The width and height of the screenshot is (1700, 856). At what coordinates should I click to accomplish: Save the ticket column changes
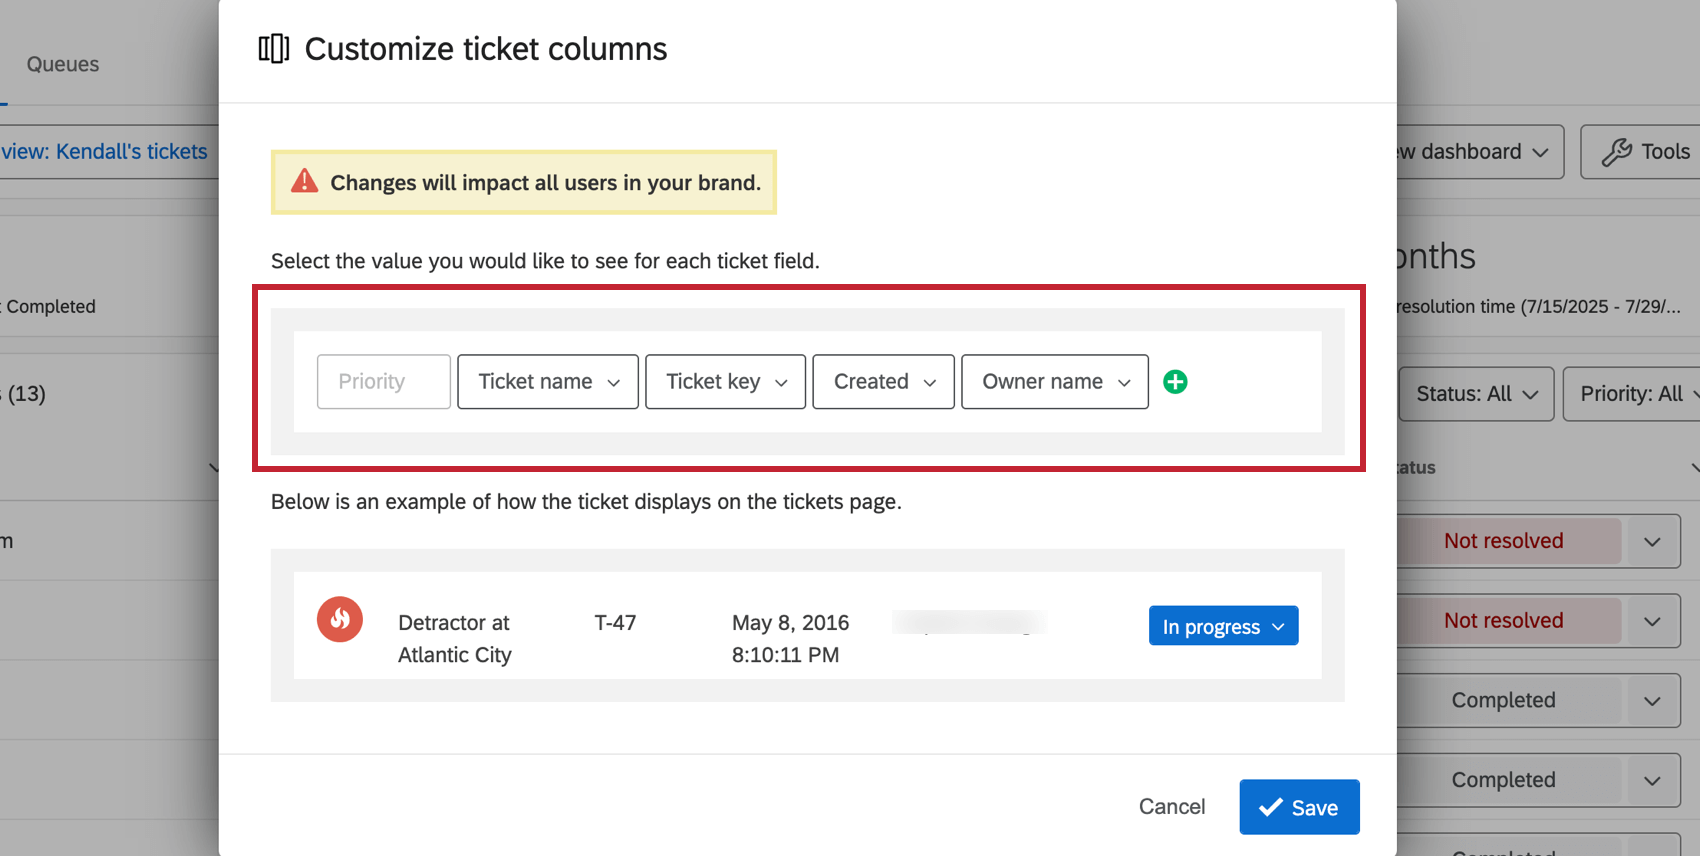(x=1299, y=807)
